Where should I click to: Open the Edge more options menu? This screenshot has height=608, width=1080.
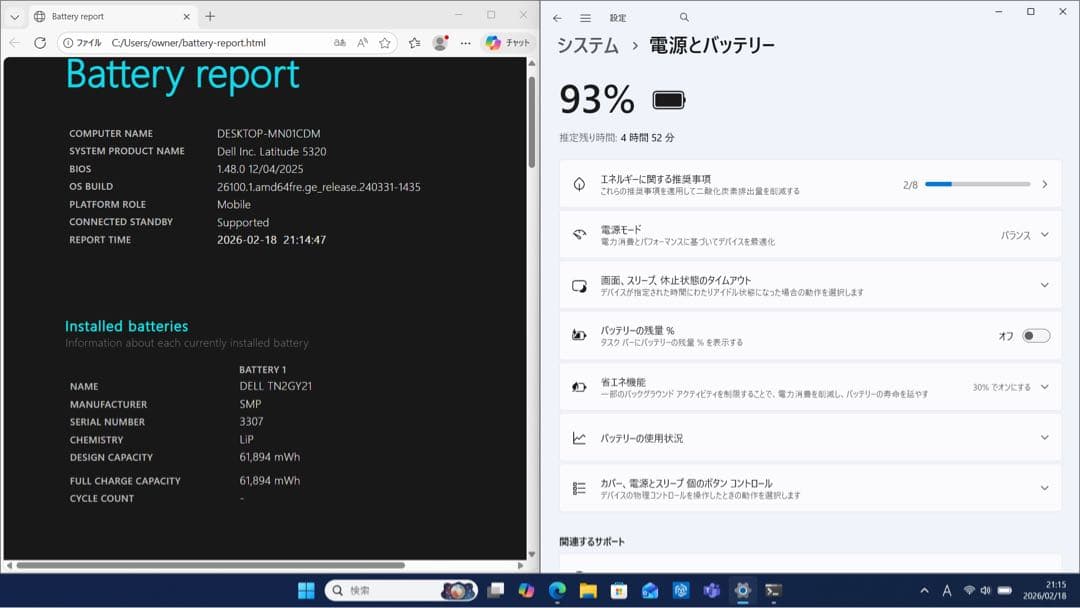pos(464,42)
